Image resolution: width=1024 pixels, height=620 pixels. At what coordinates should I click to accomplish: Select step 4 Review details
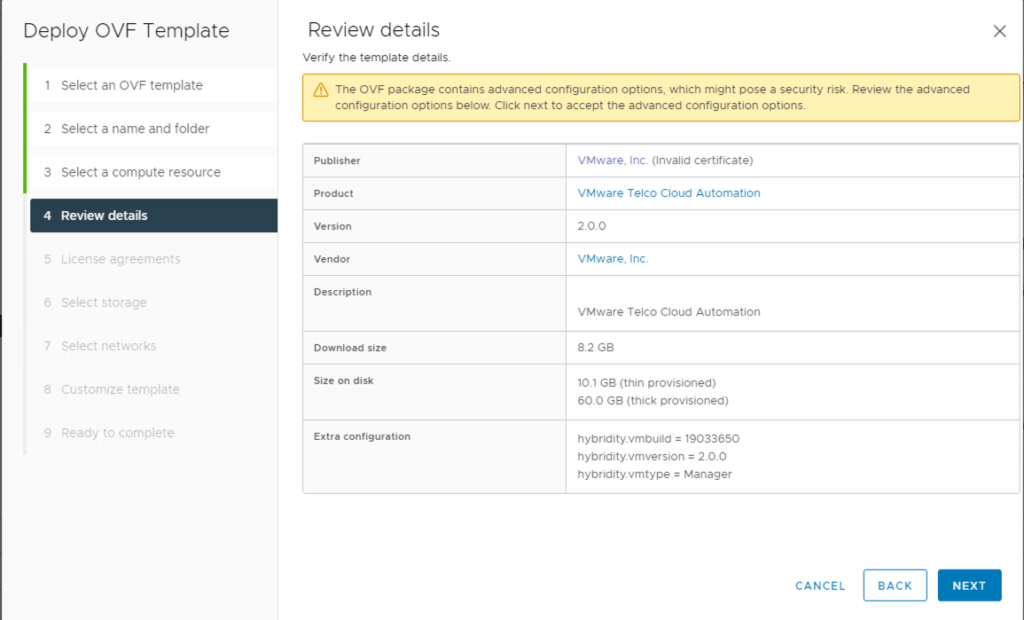153,216
